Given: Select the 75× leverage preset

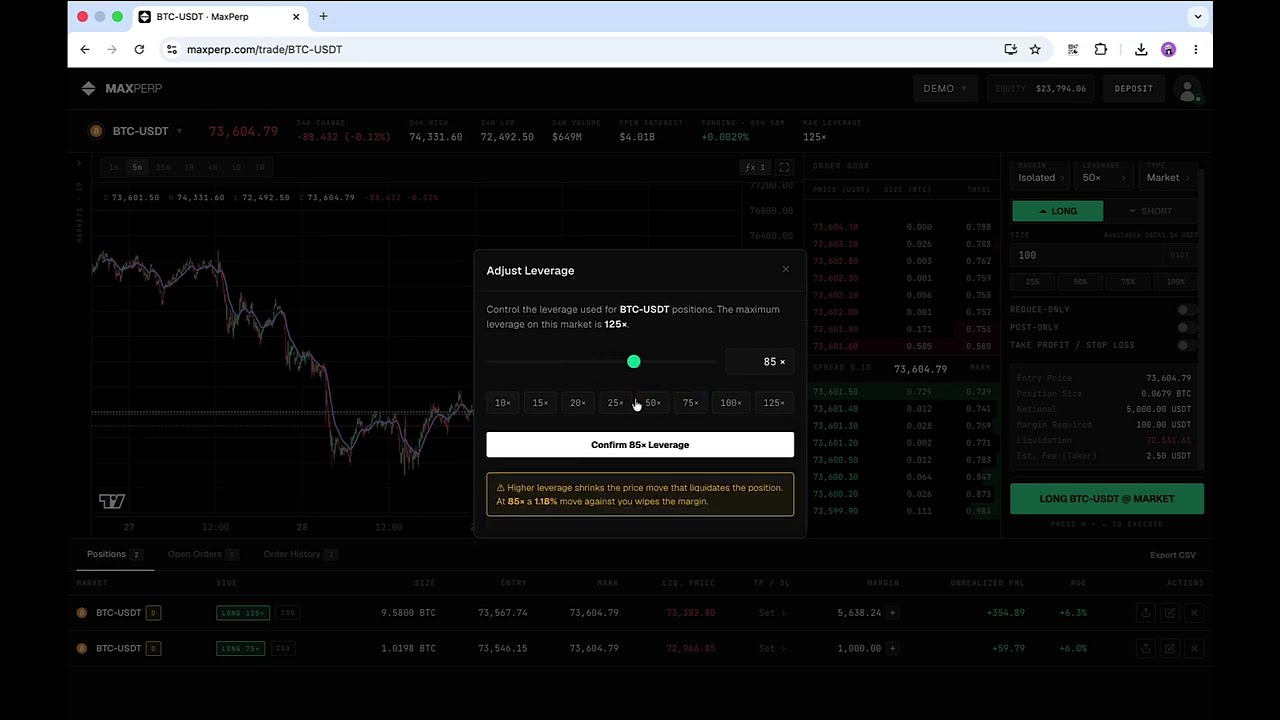Looking at the screenshot, I should coord(691,403).
